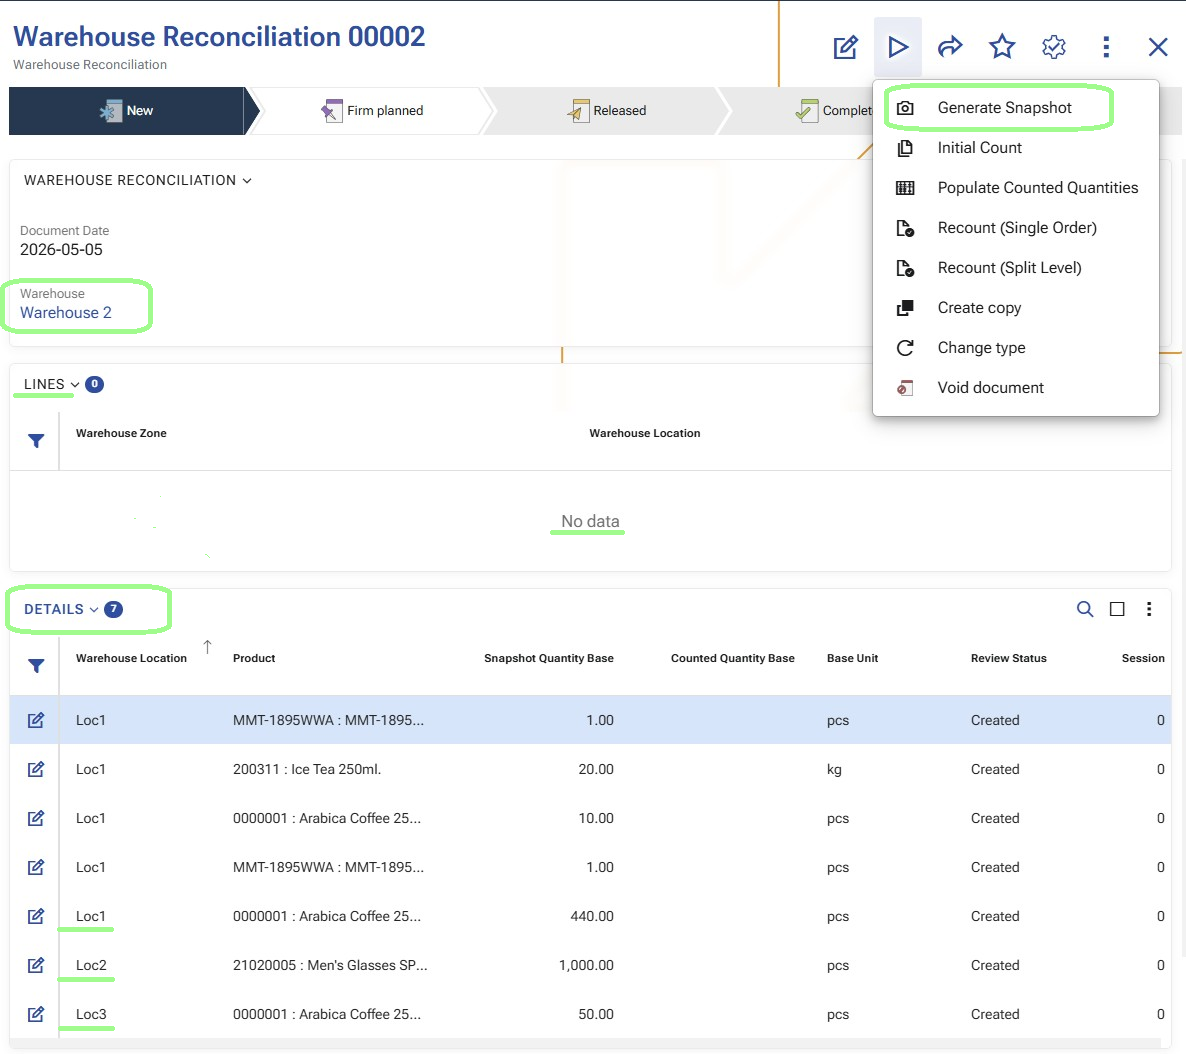Select the 200311 : Ice Tea 250ml. product cell
This screenshot has height=1054, width=1186.
pos(307,770)
